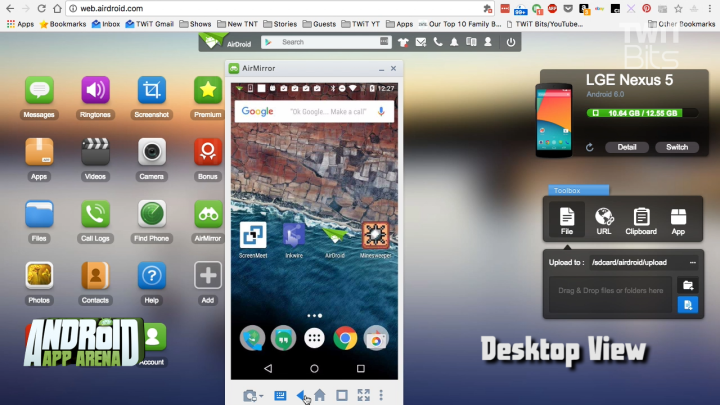Click the Shows bookmark folder in bookmarks bar
This screenshot has width=720, height=405.
[x=199, y=23]
